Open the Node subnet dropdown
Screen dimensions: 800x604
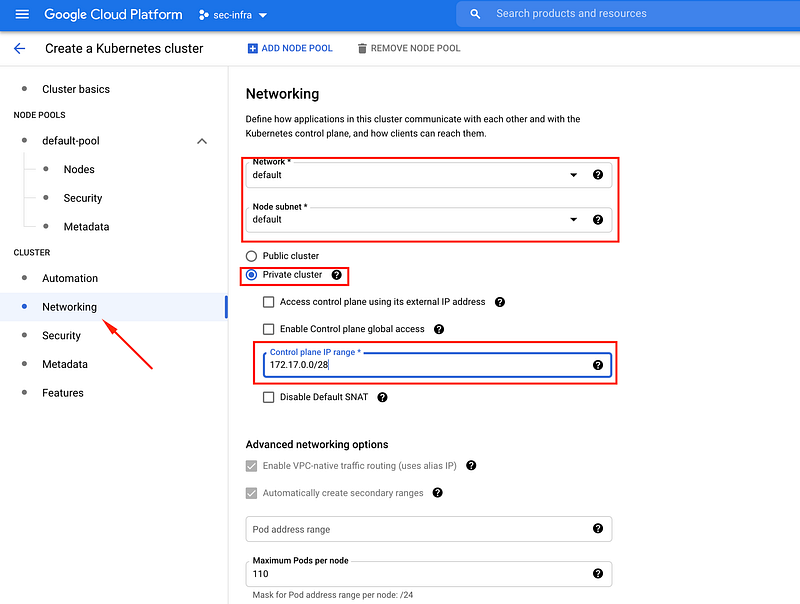tap(573, 220)
